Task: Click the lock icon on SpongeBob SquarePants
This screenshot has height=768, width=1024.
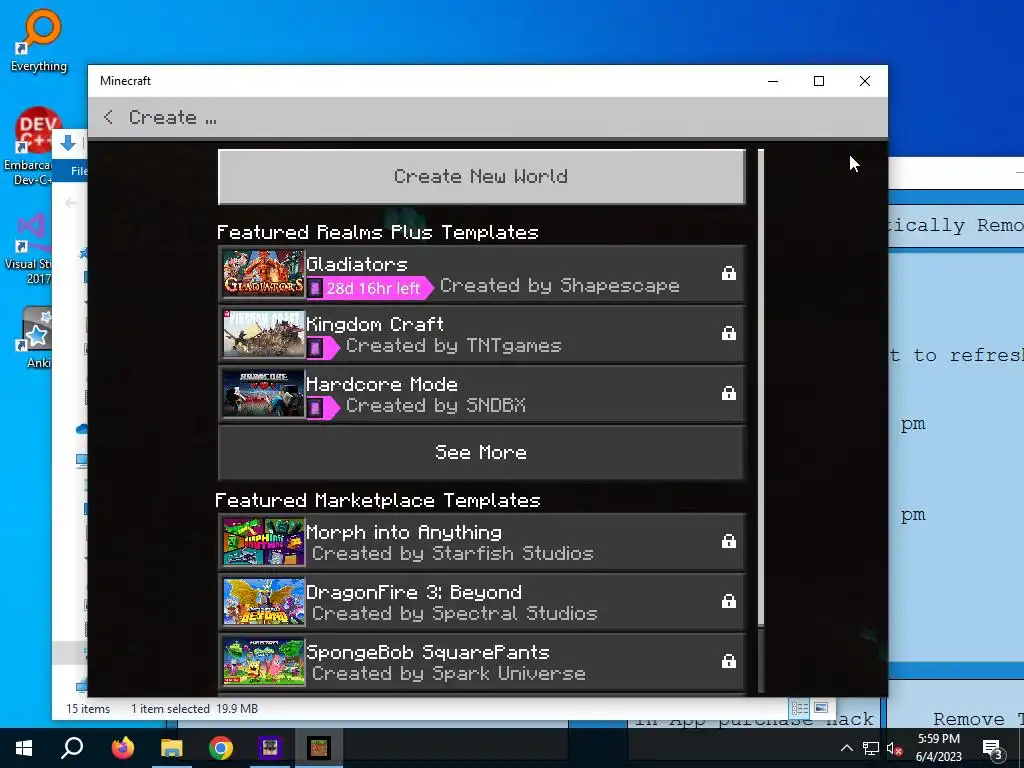Action: point(729,662)
